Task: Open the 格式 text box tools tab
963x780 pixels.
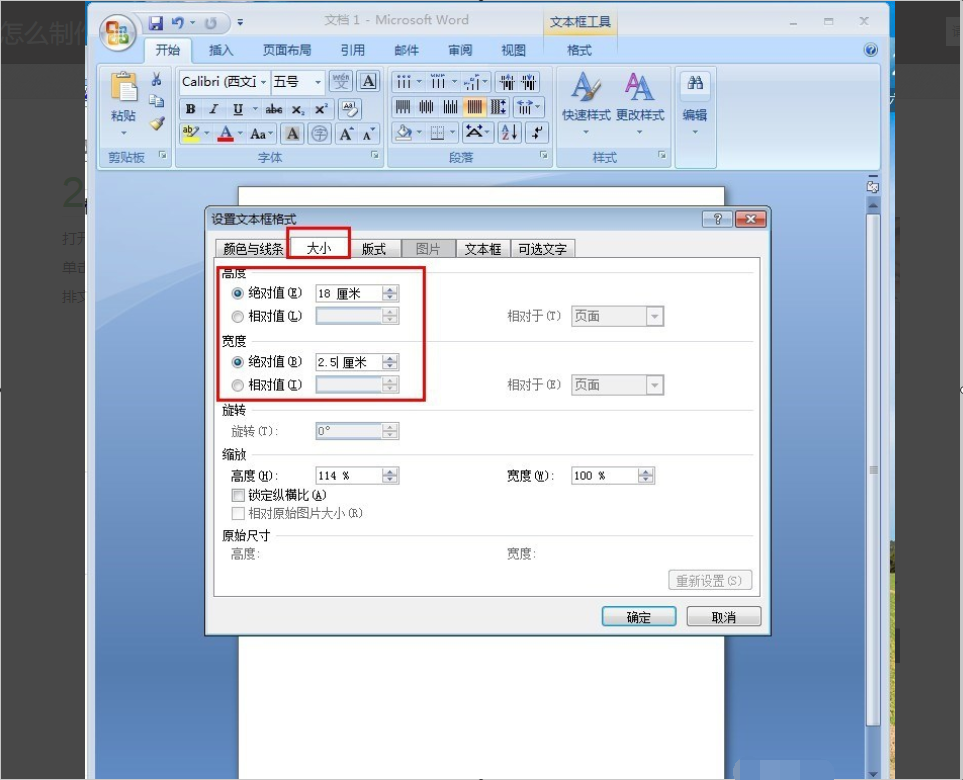Action: coord(579,50)
